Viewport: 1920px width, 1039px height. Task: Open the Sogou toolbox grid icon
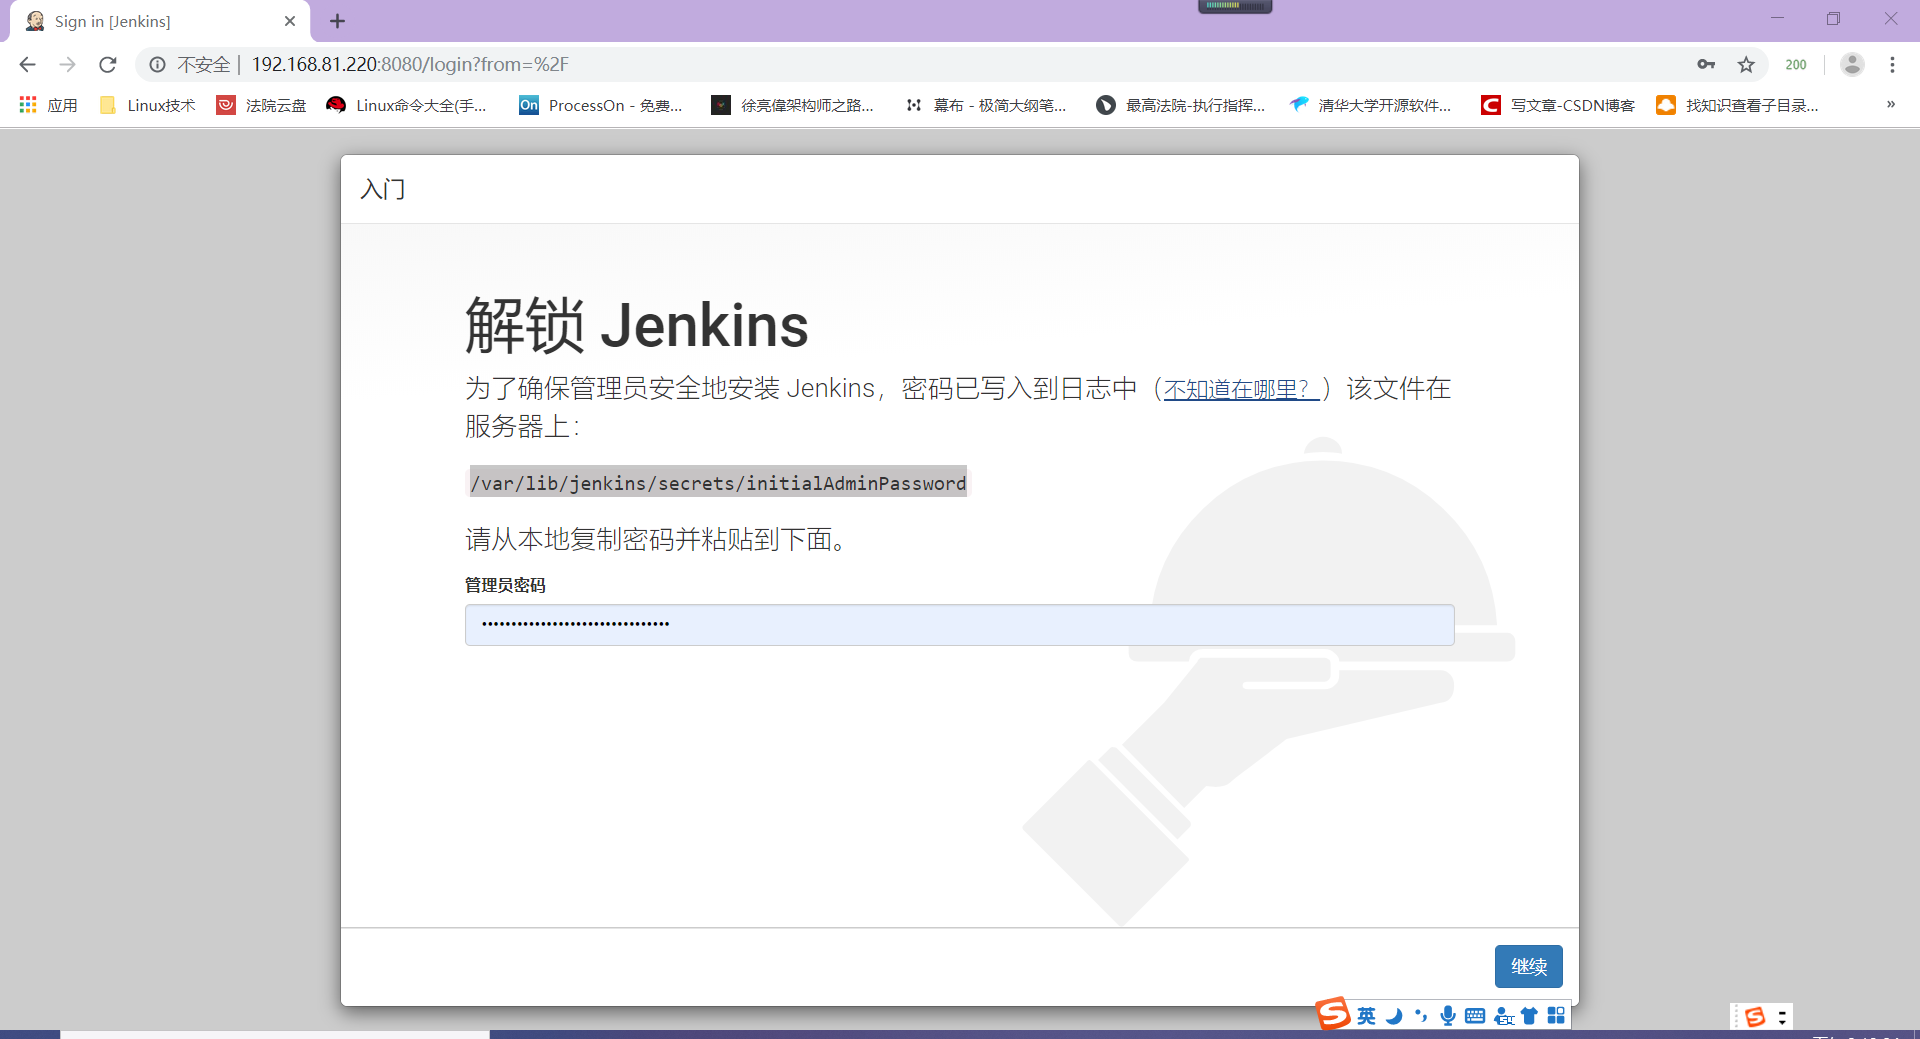[1557, 1014]
